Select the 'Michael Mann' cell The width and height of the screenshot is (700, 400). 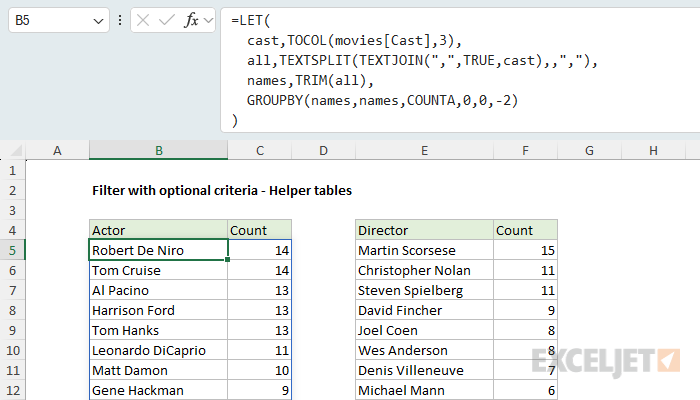[x=425, y=390]
